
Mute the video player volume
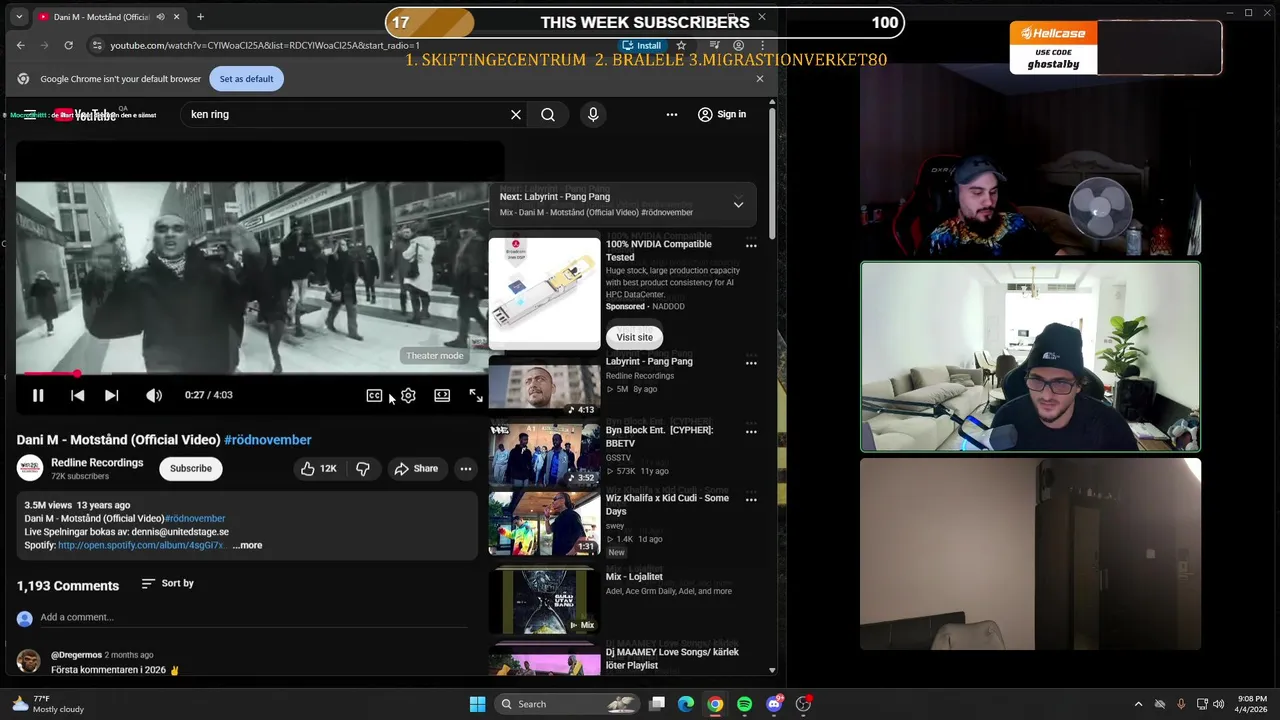[154, 395]
